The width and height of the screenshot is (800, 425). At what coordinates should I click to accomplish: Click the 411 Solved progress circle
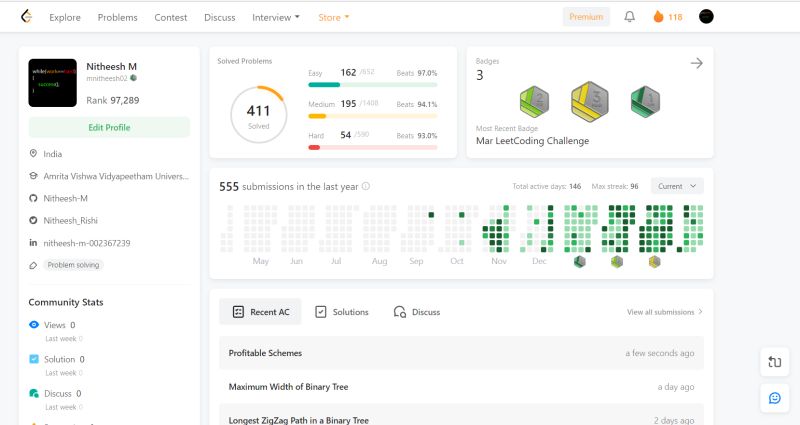point(258,115)
